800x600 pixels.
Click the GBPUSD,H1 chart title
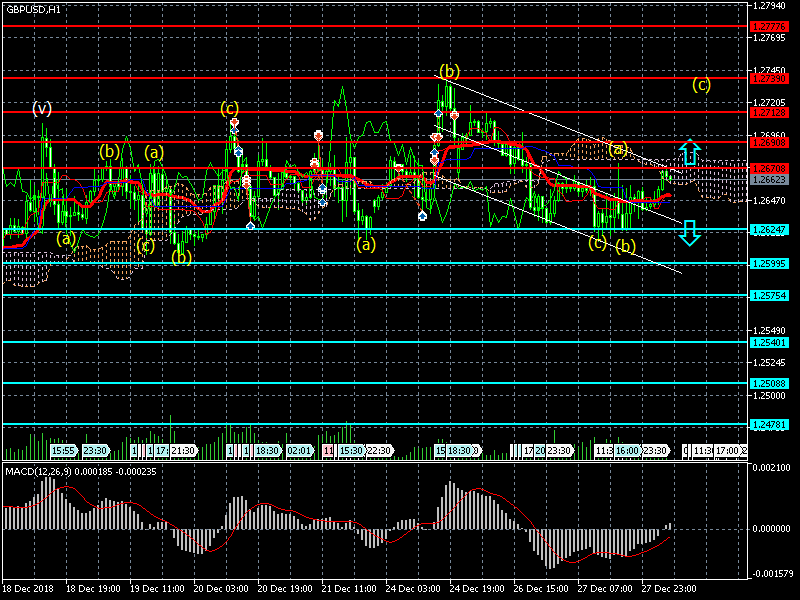pyautogui.click(x=32, y=8)
